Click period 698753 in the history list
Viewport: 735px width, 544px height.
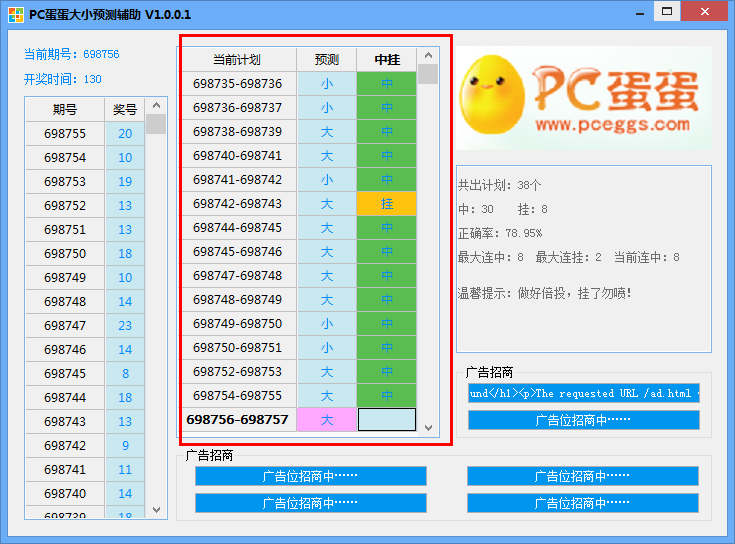[65, 181]
